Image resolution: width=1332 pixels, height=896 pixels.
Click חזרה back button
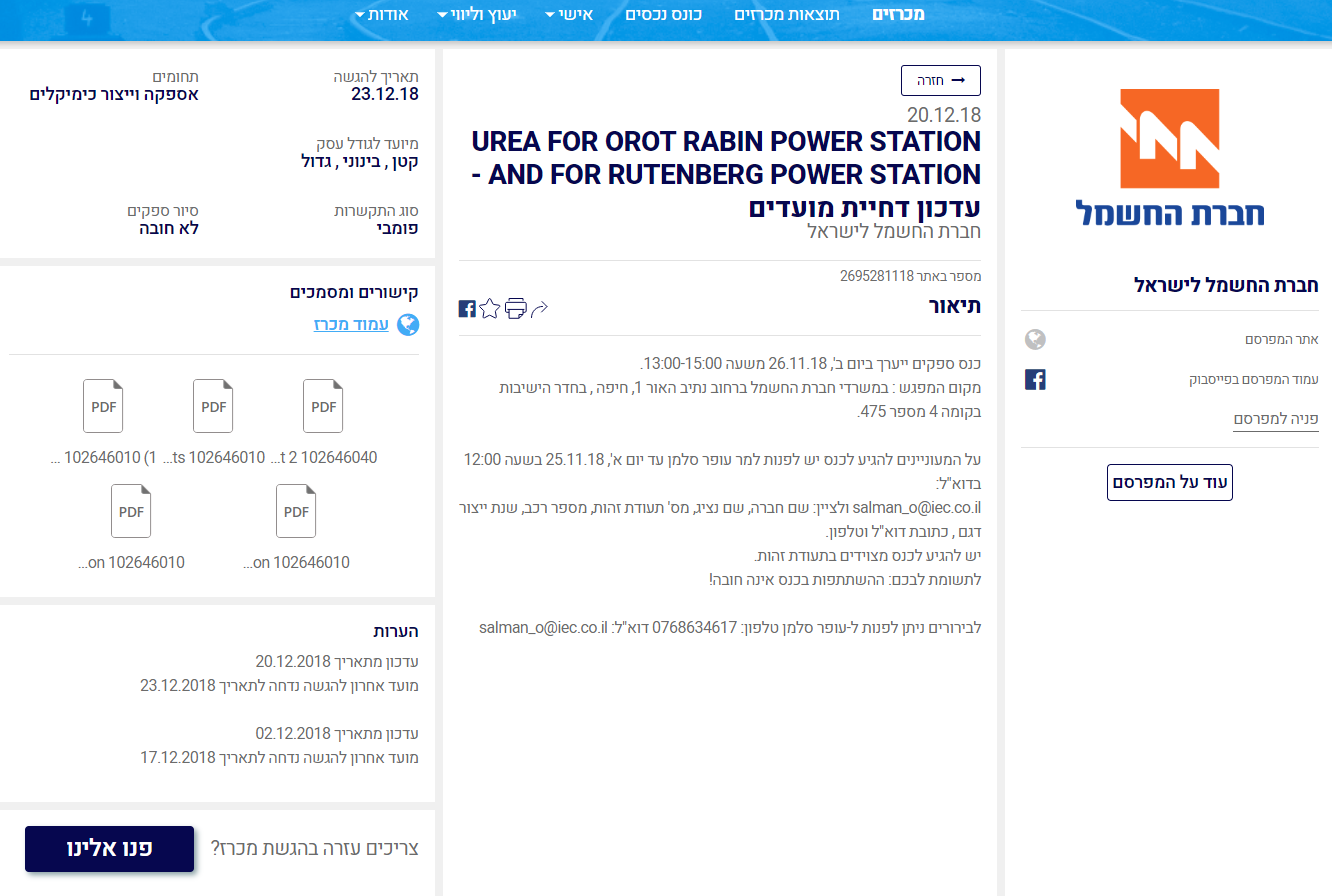point(941,80)
